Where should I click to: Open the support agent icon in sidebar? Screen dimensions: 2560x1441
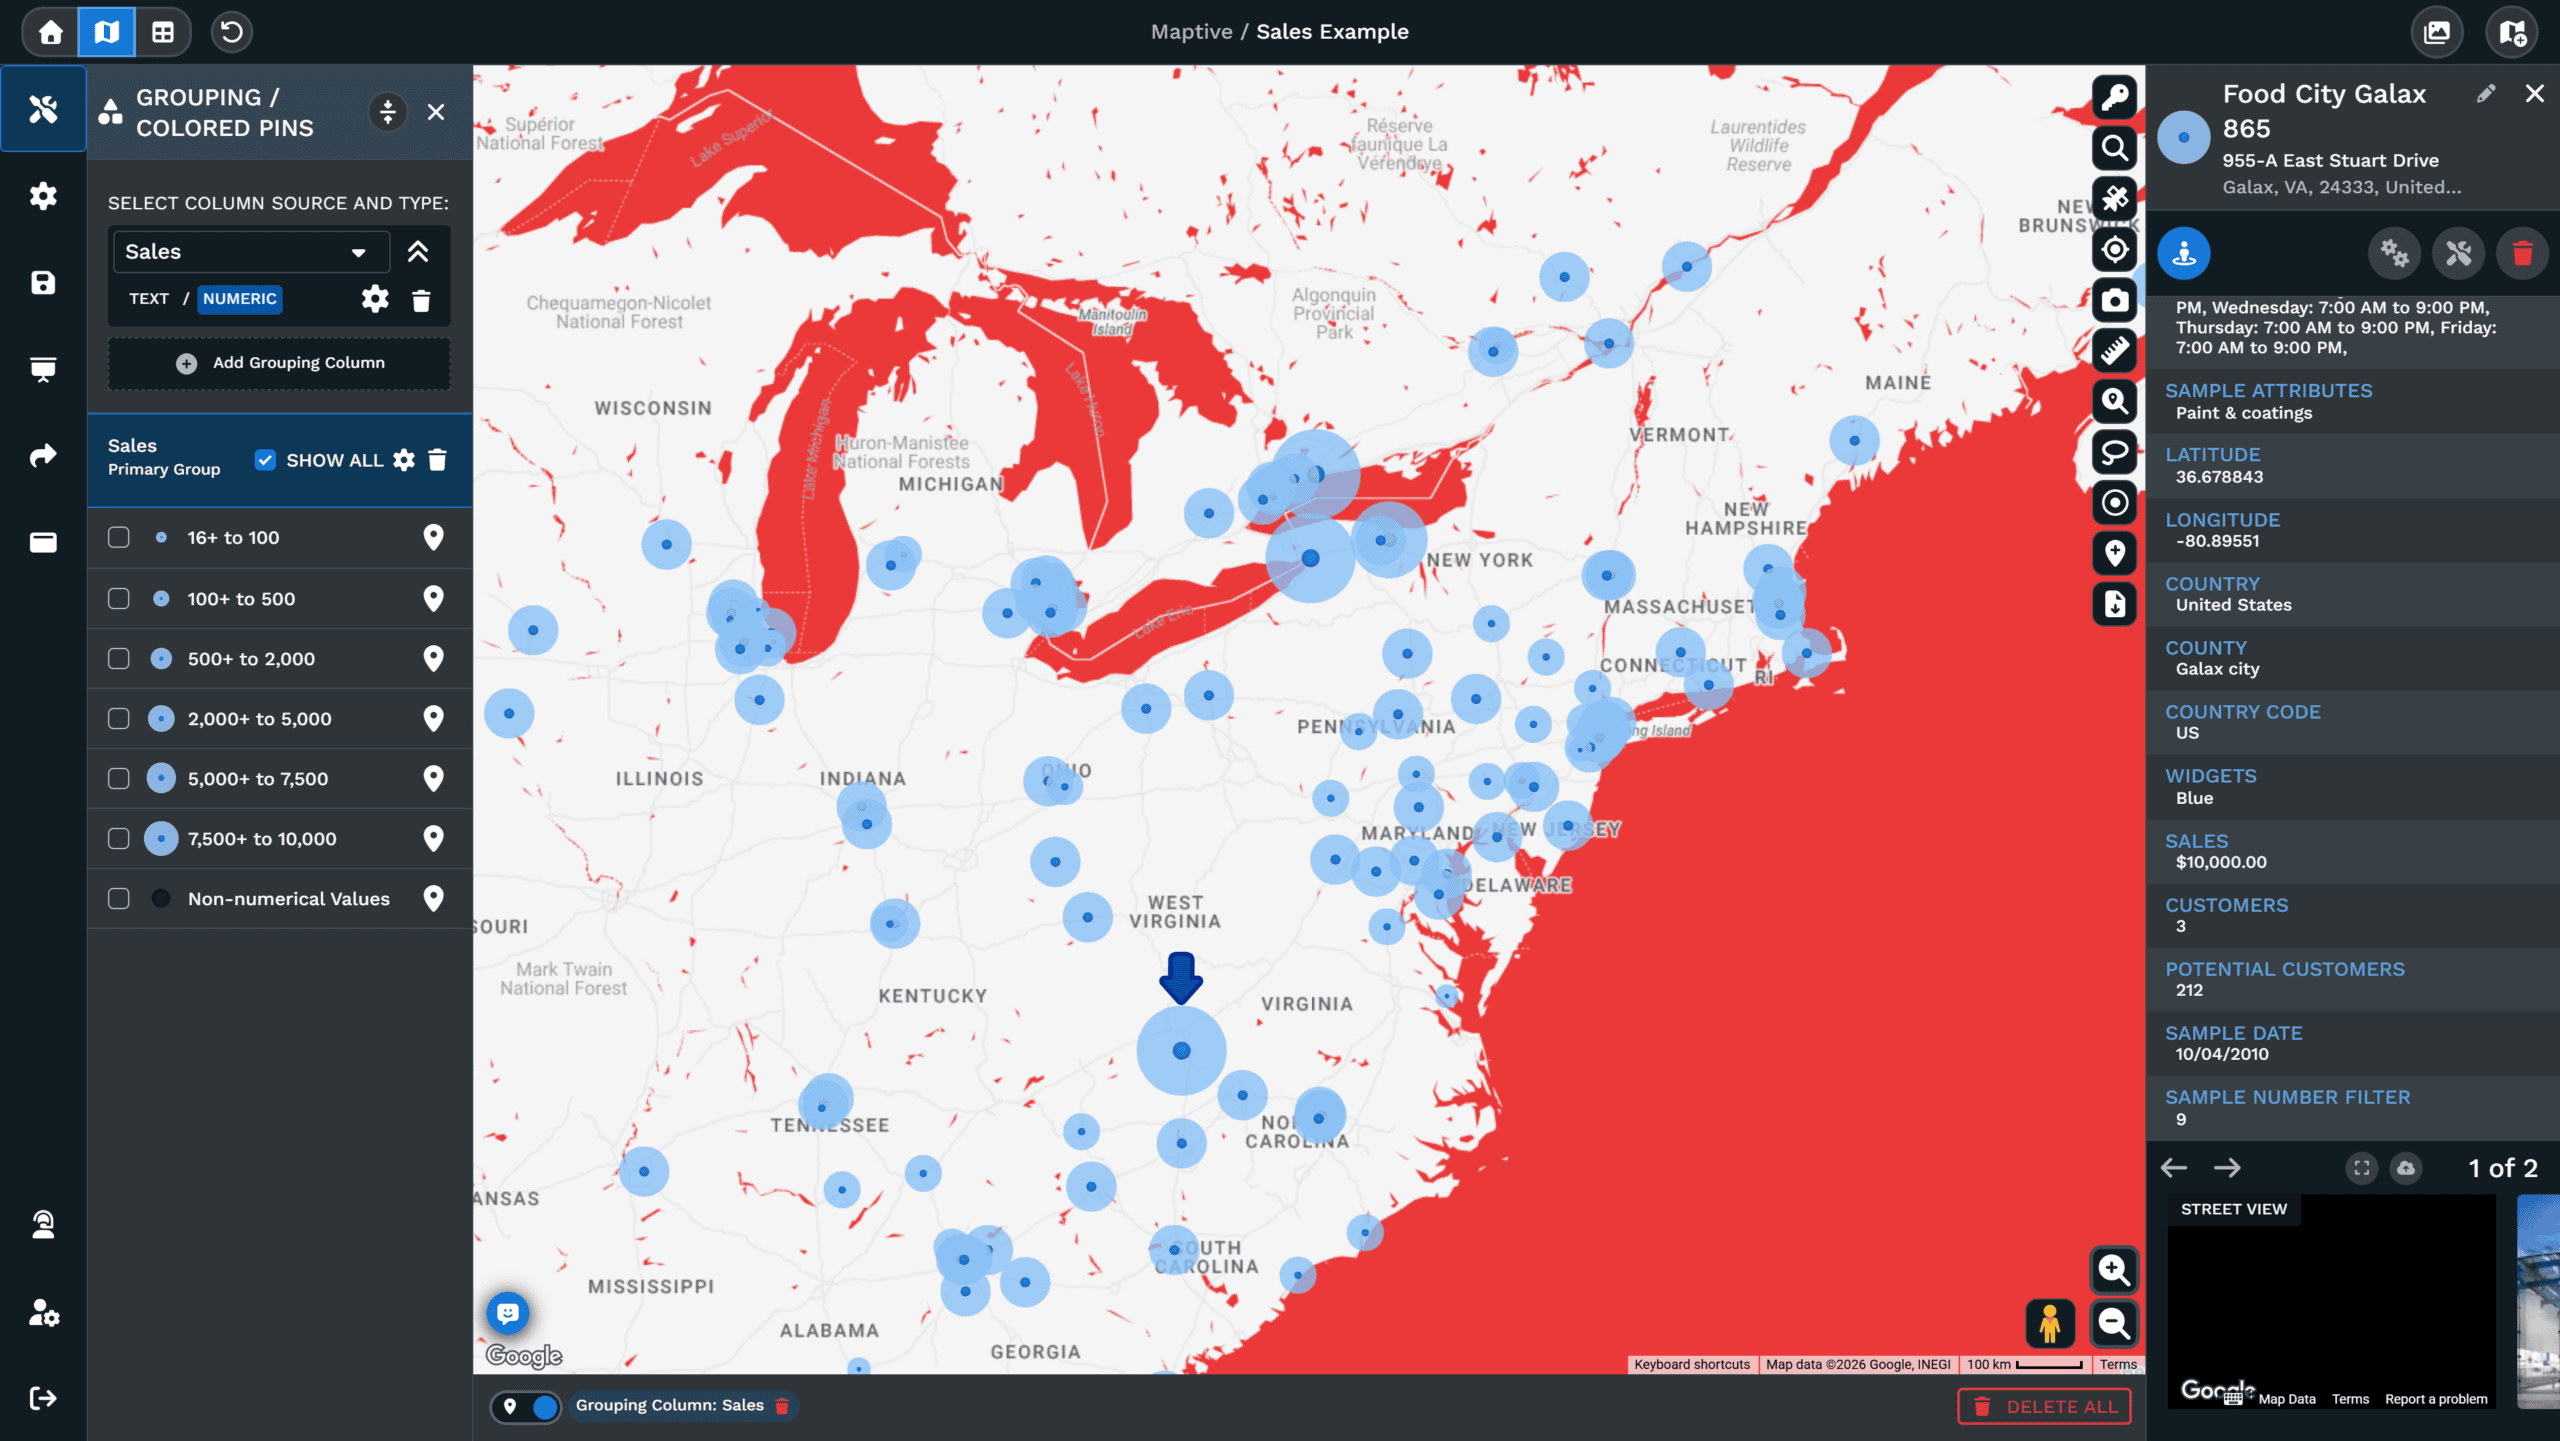pos(43,1224)
